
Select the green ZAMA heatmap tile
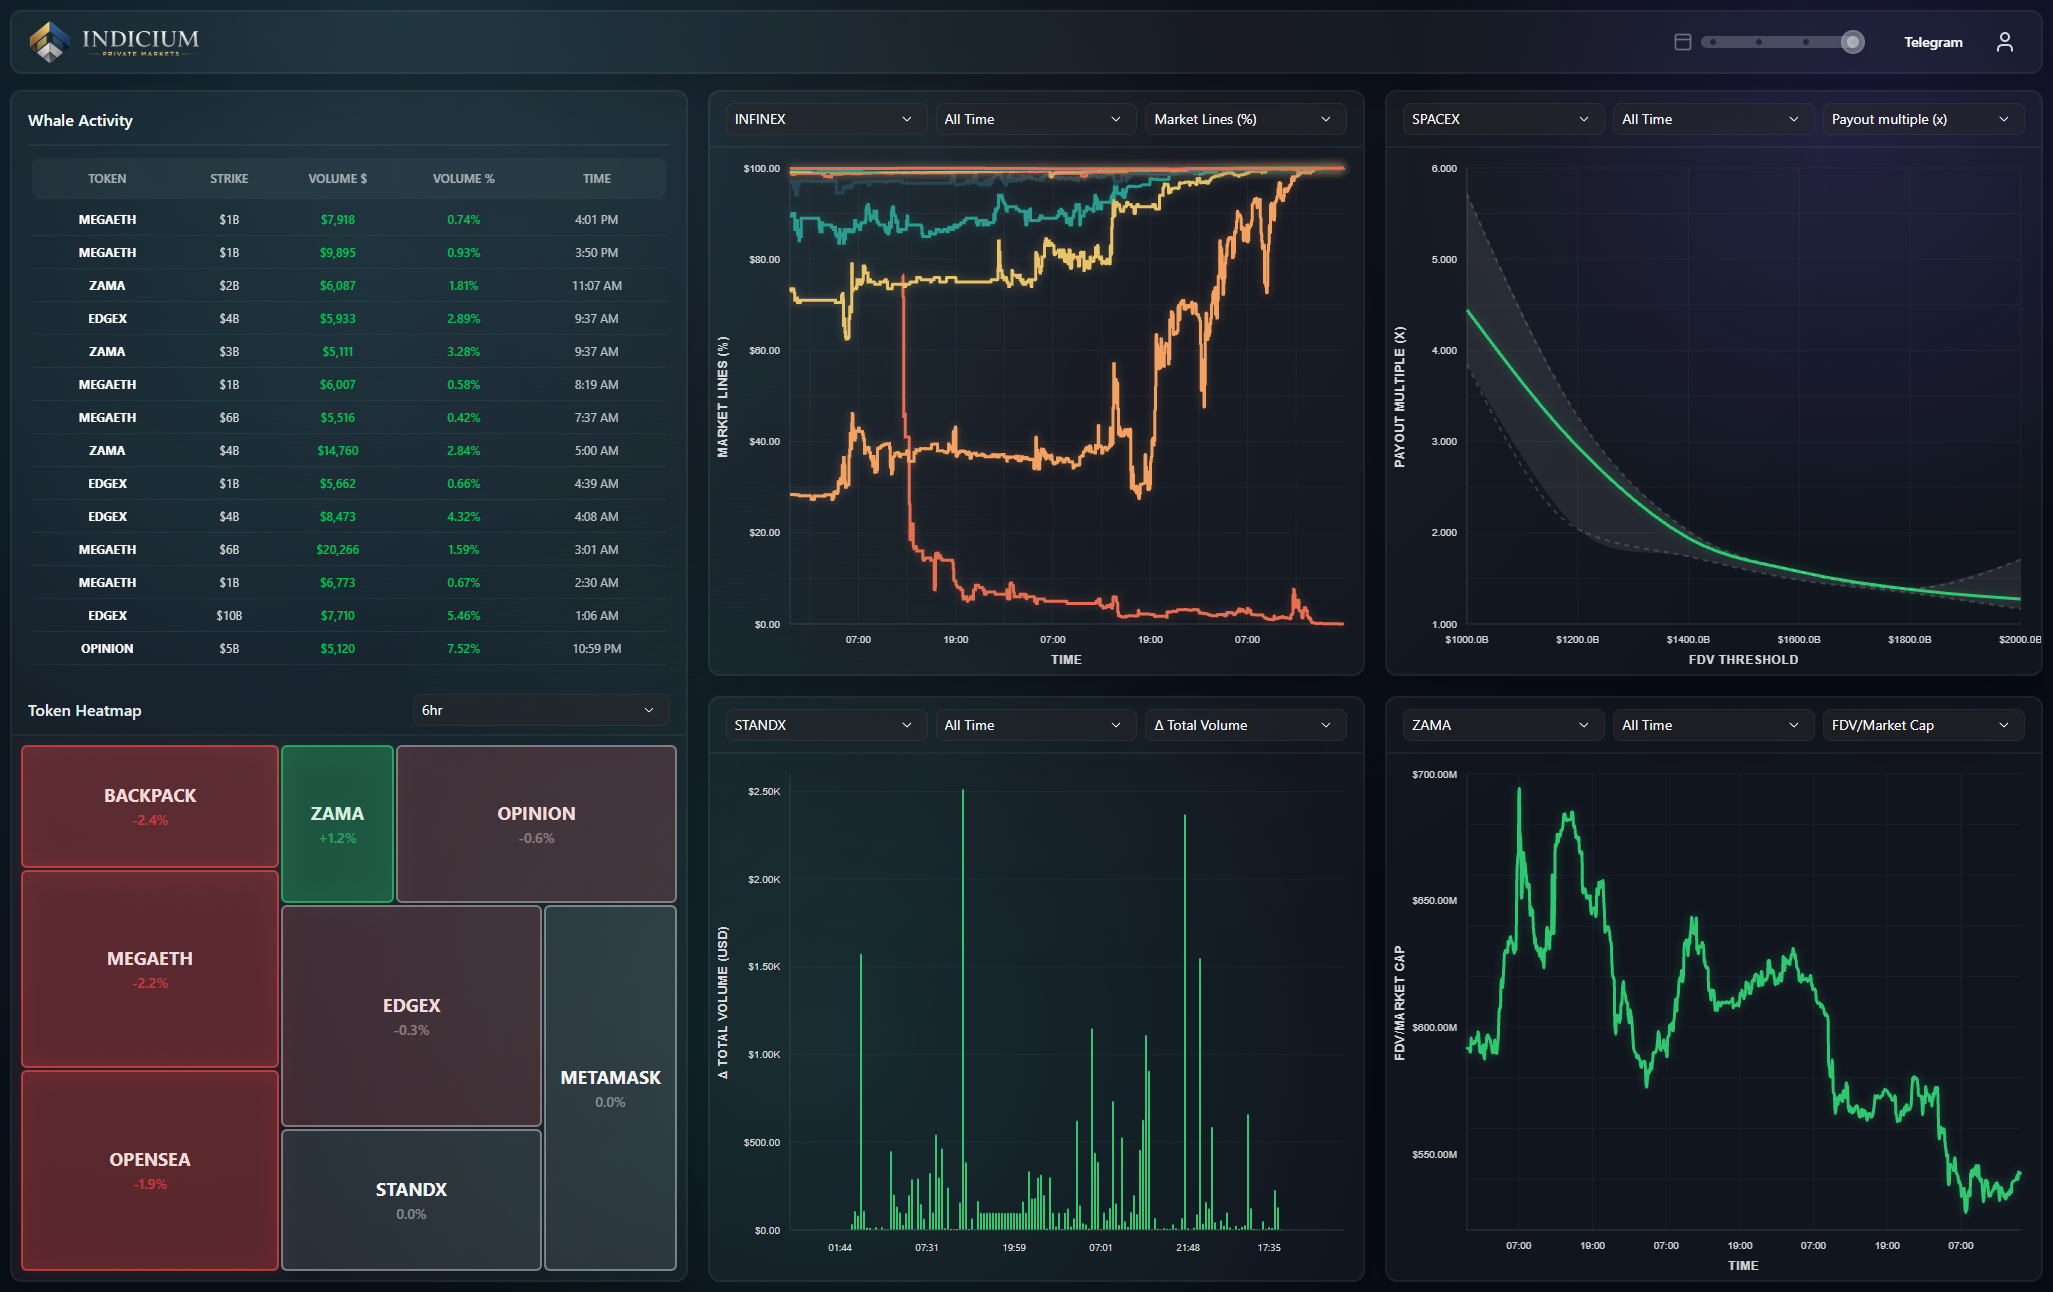[337, 824]
